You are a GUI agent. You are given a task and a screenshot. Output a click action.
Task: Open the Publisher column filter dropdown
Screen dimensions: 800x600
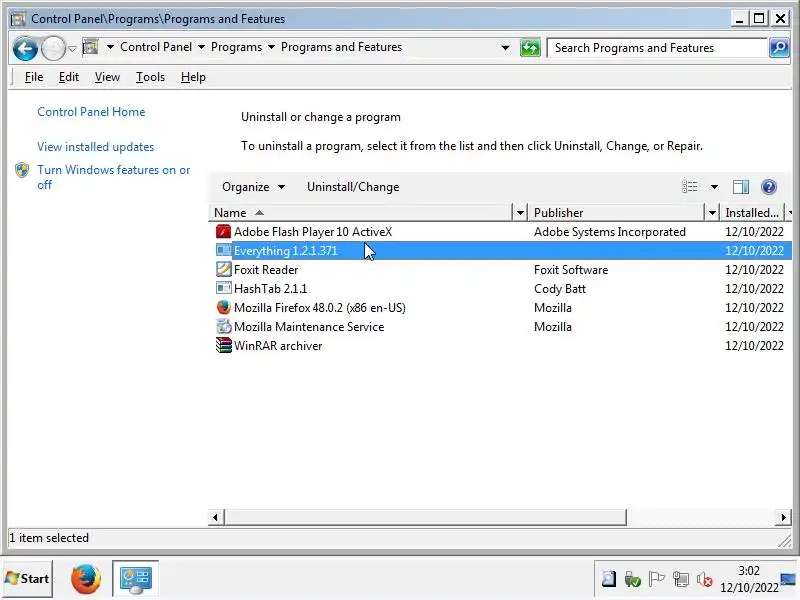[x=712, y=213]
